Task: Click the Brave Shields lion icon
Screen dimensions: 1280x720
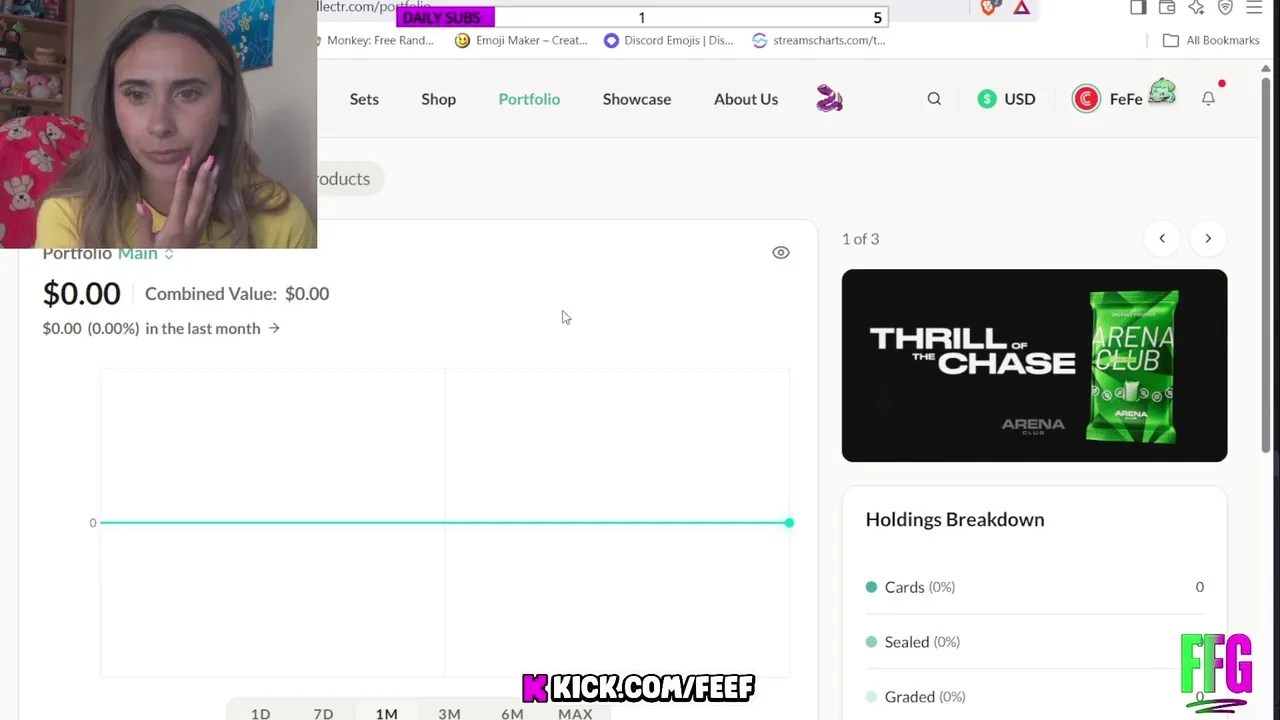Action: (989, 8)
